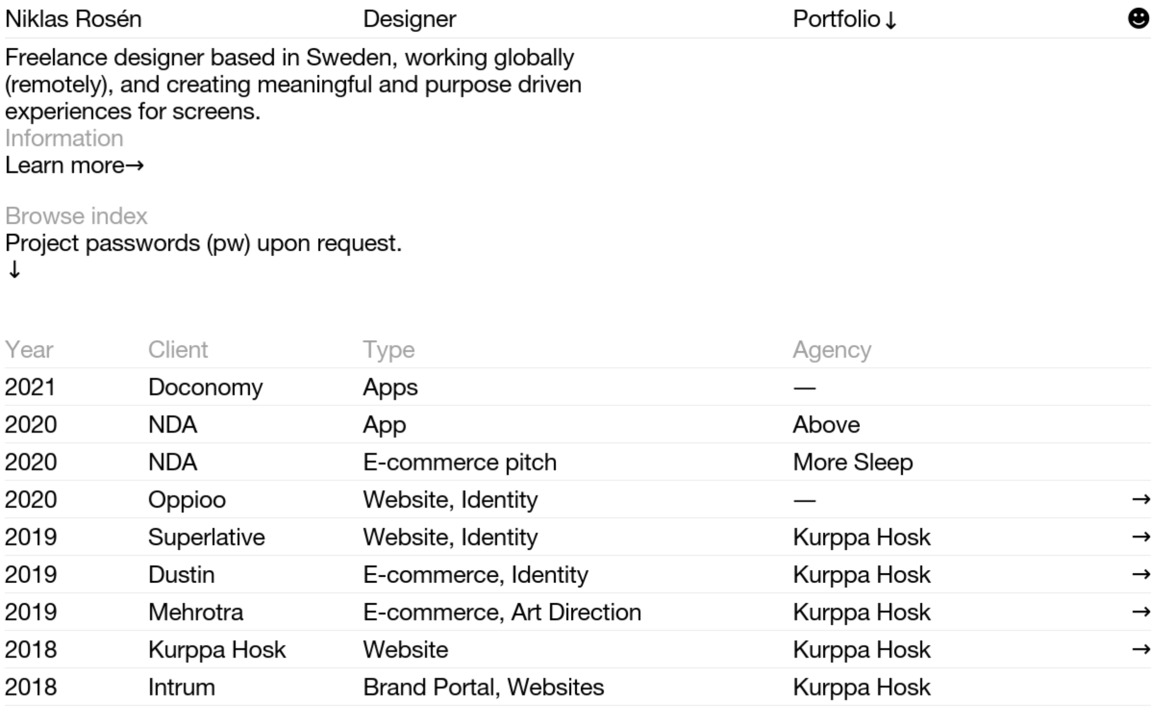Open the Superlative project arrow
The width and height of the screenshot is (1152, 713).
pyautogui.click(x=1141, y=537)
